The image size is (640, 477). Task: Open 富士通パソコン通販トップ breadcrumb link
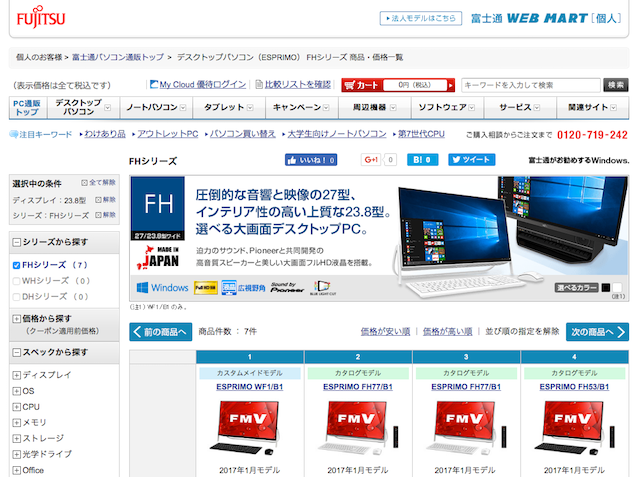coord(118,57)
